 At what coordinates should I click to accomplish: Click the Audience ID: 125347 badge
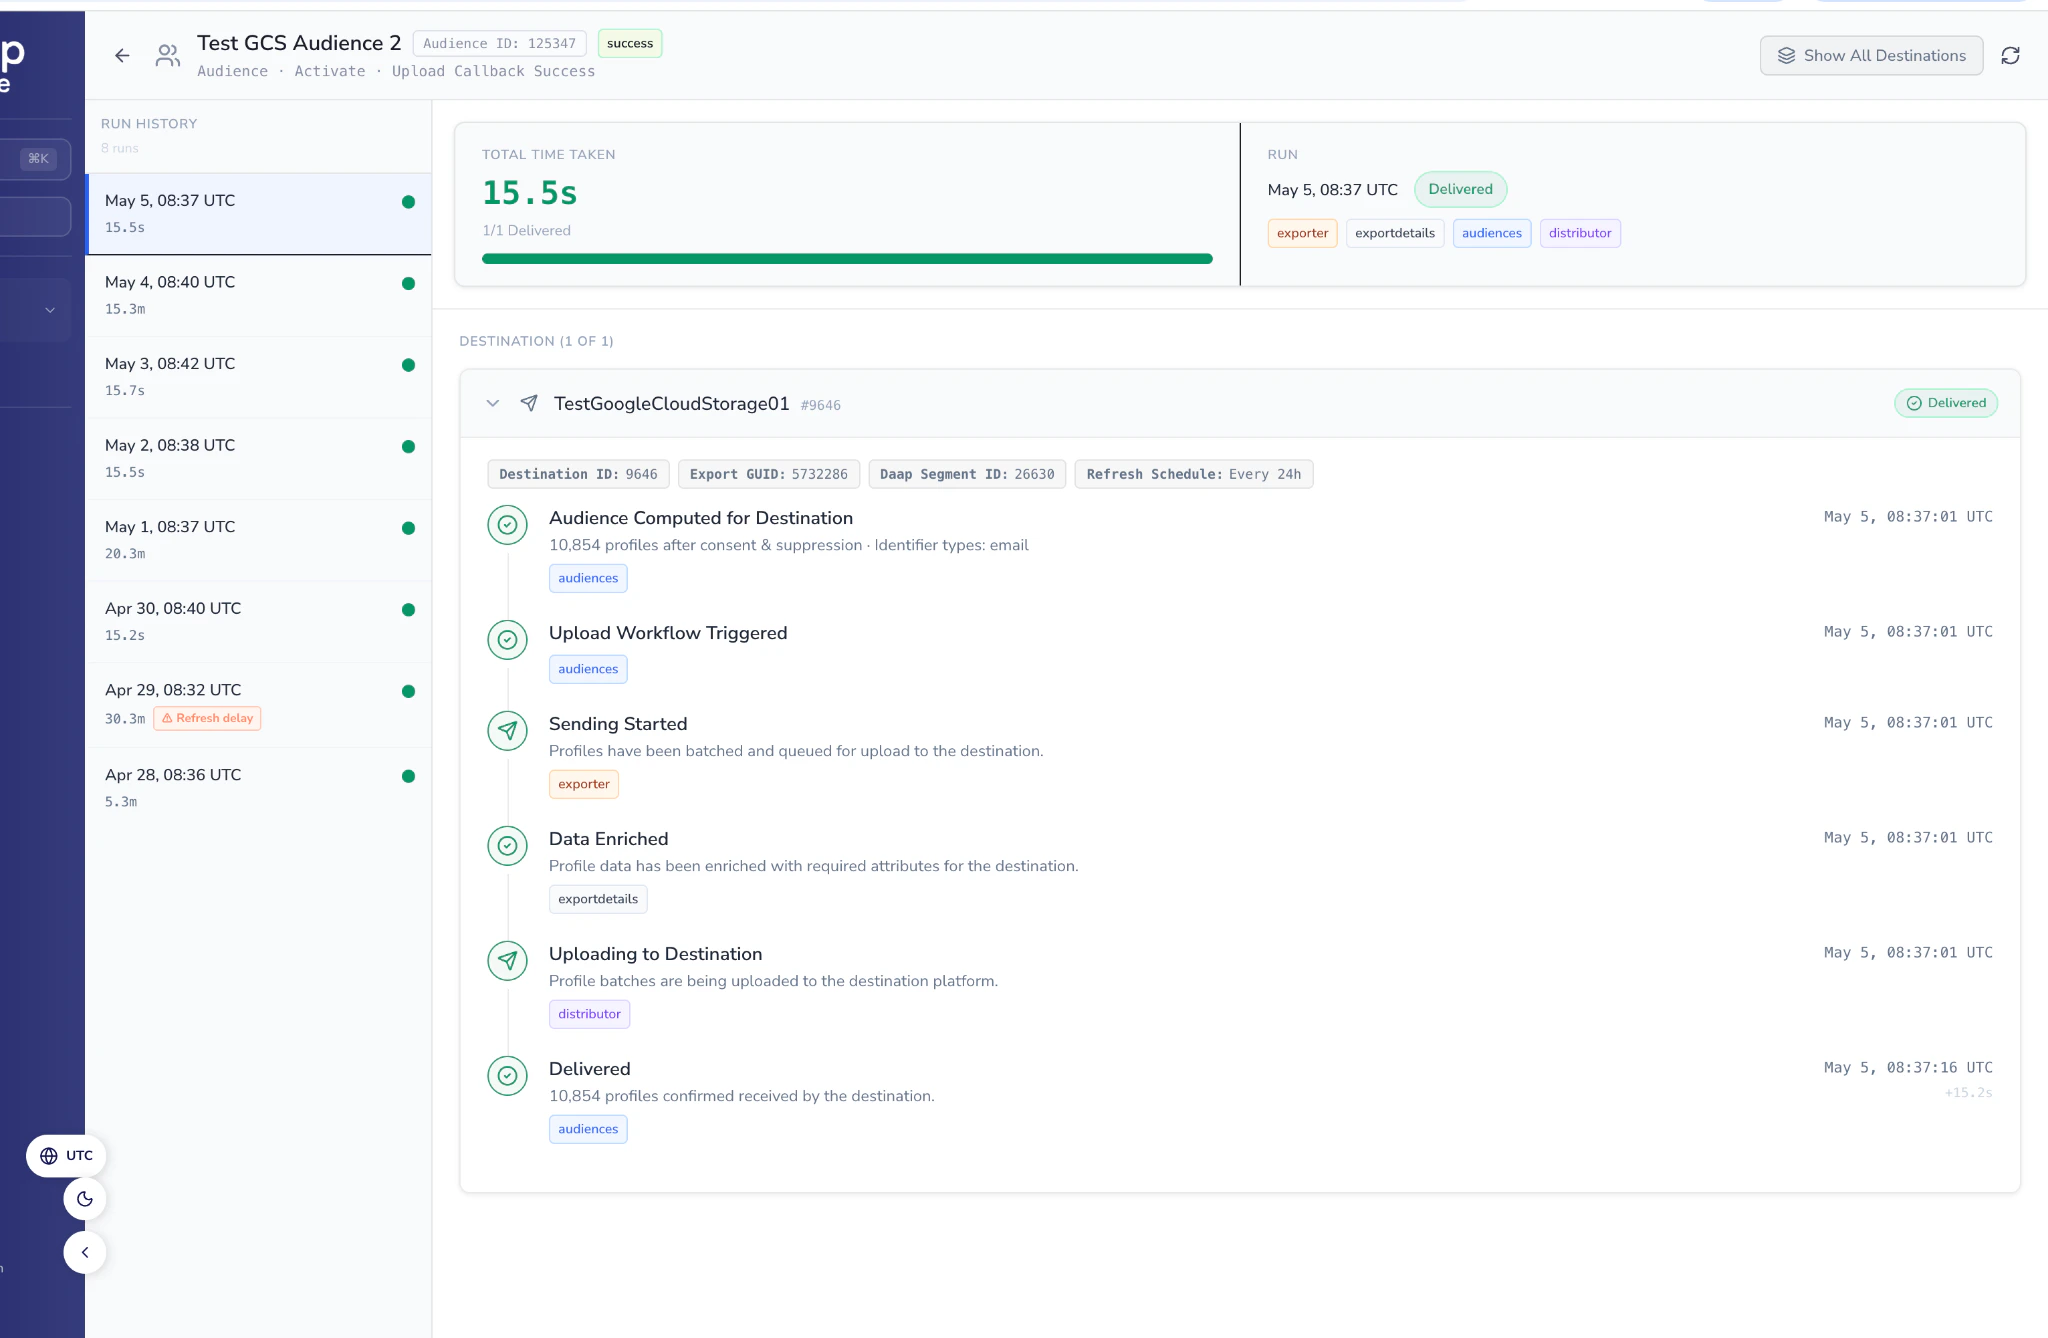tap(499, 44)
